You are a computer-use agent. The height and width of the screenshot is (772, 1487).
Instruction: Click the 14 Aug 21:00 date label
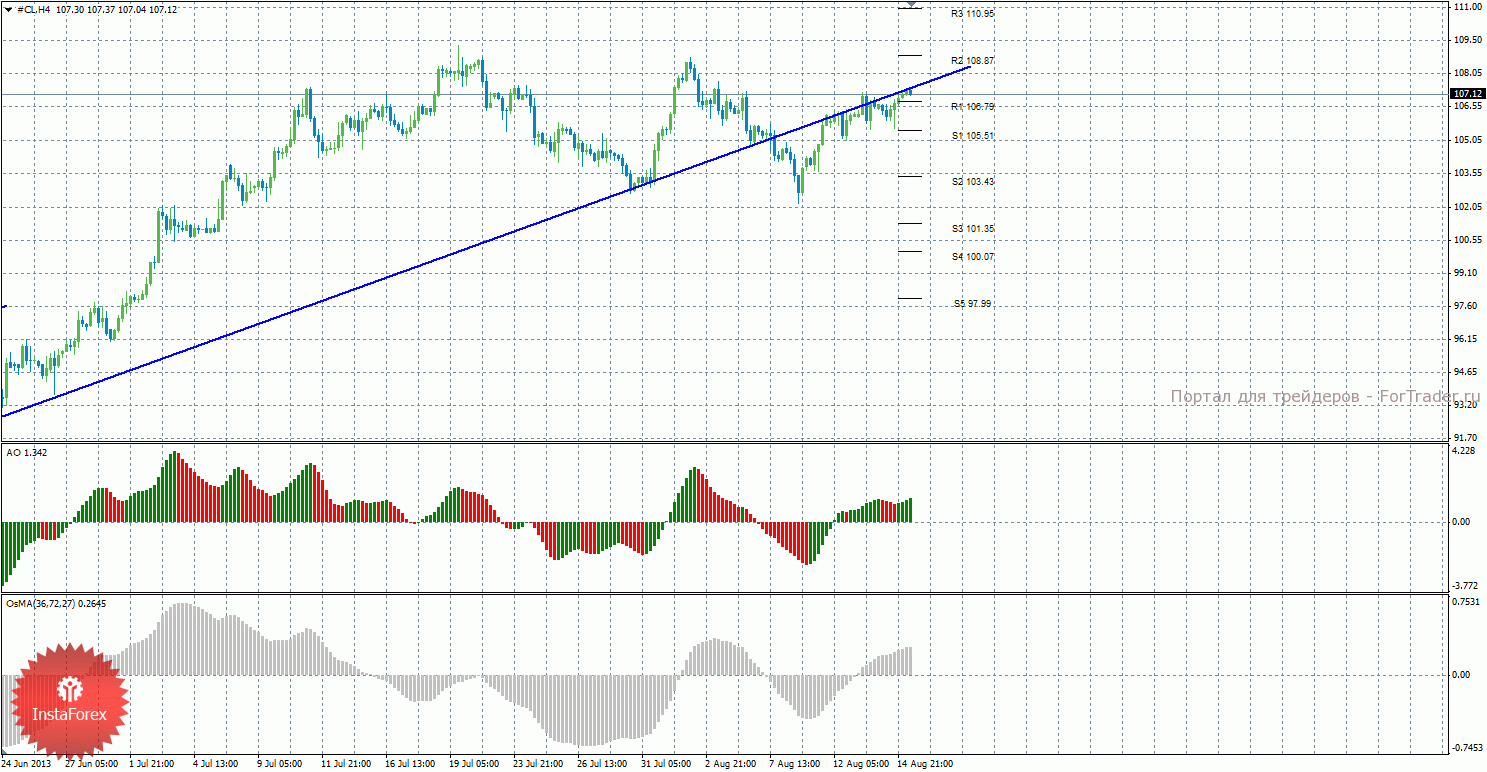pos(924,764)
